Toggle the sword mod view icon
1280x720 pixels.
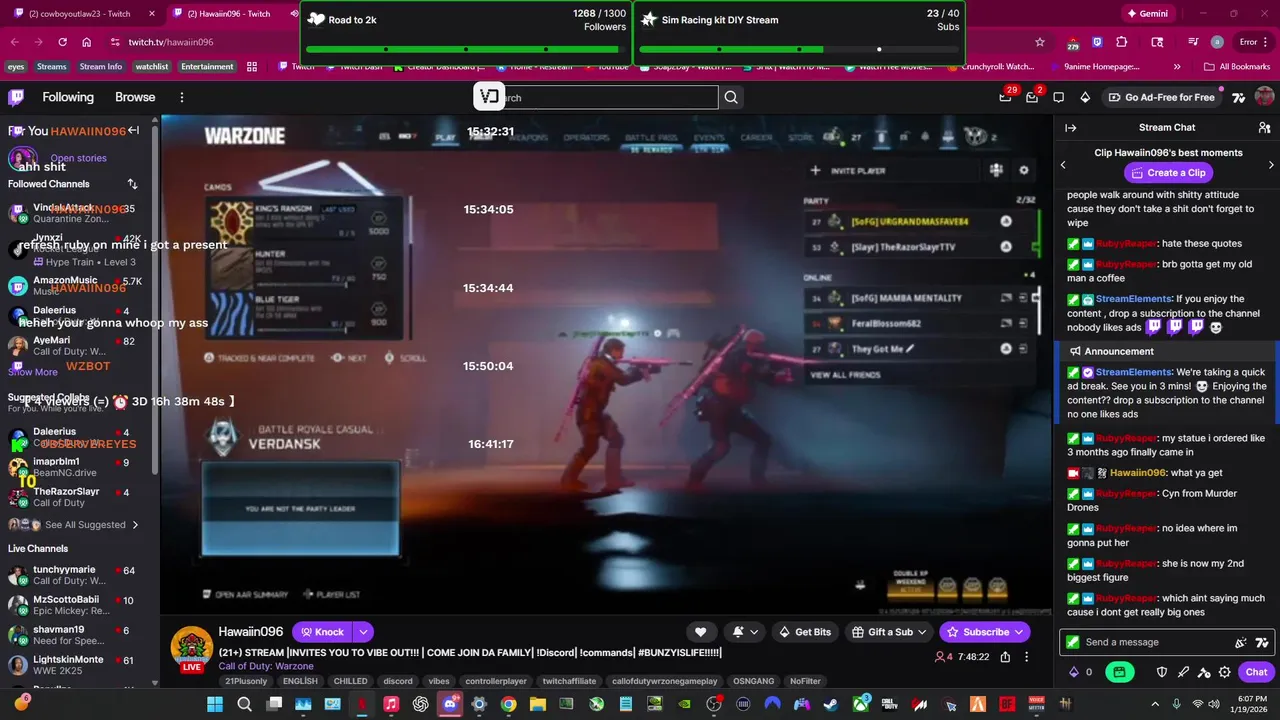(x=1183, y=672)
